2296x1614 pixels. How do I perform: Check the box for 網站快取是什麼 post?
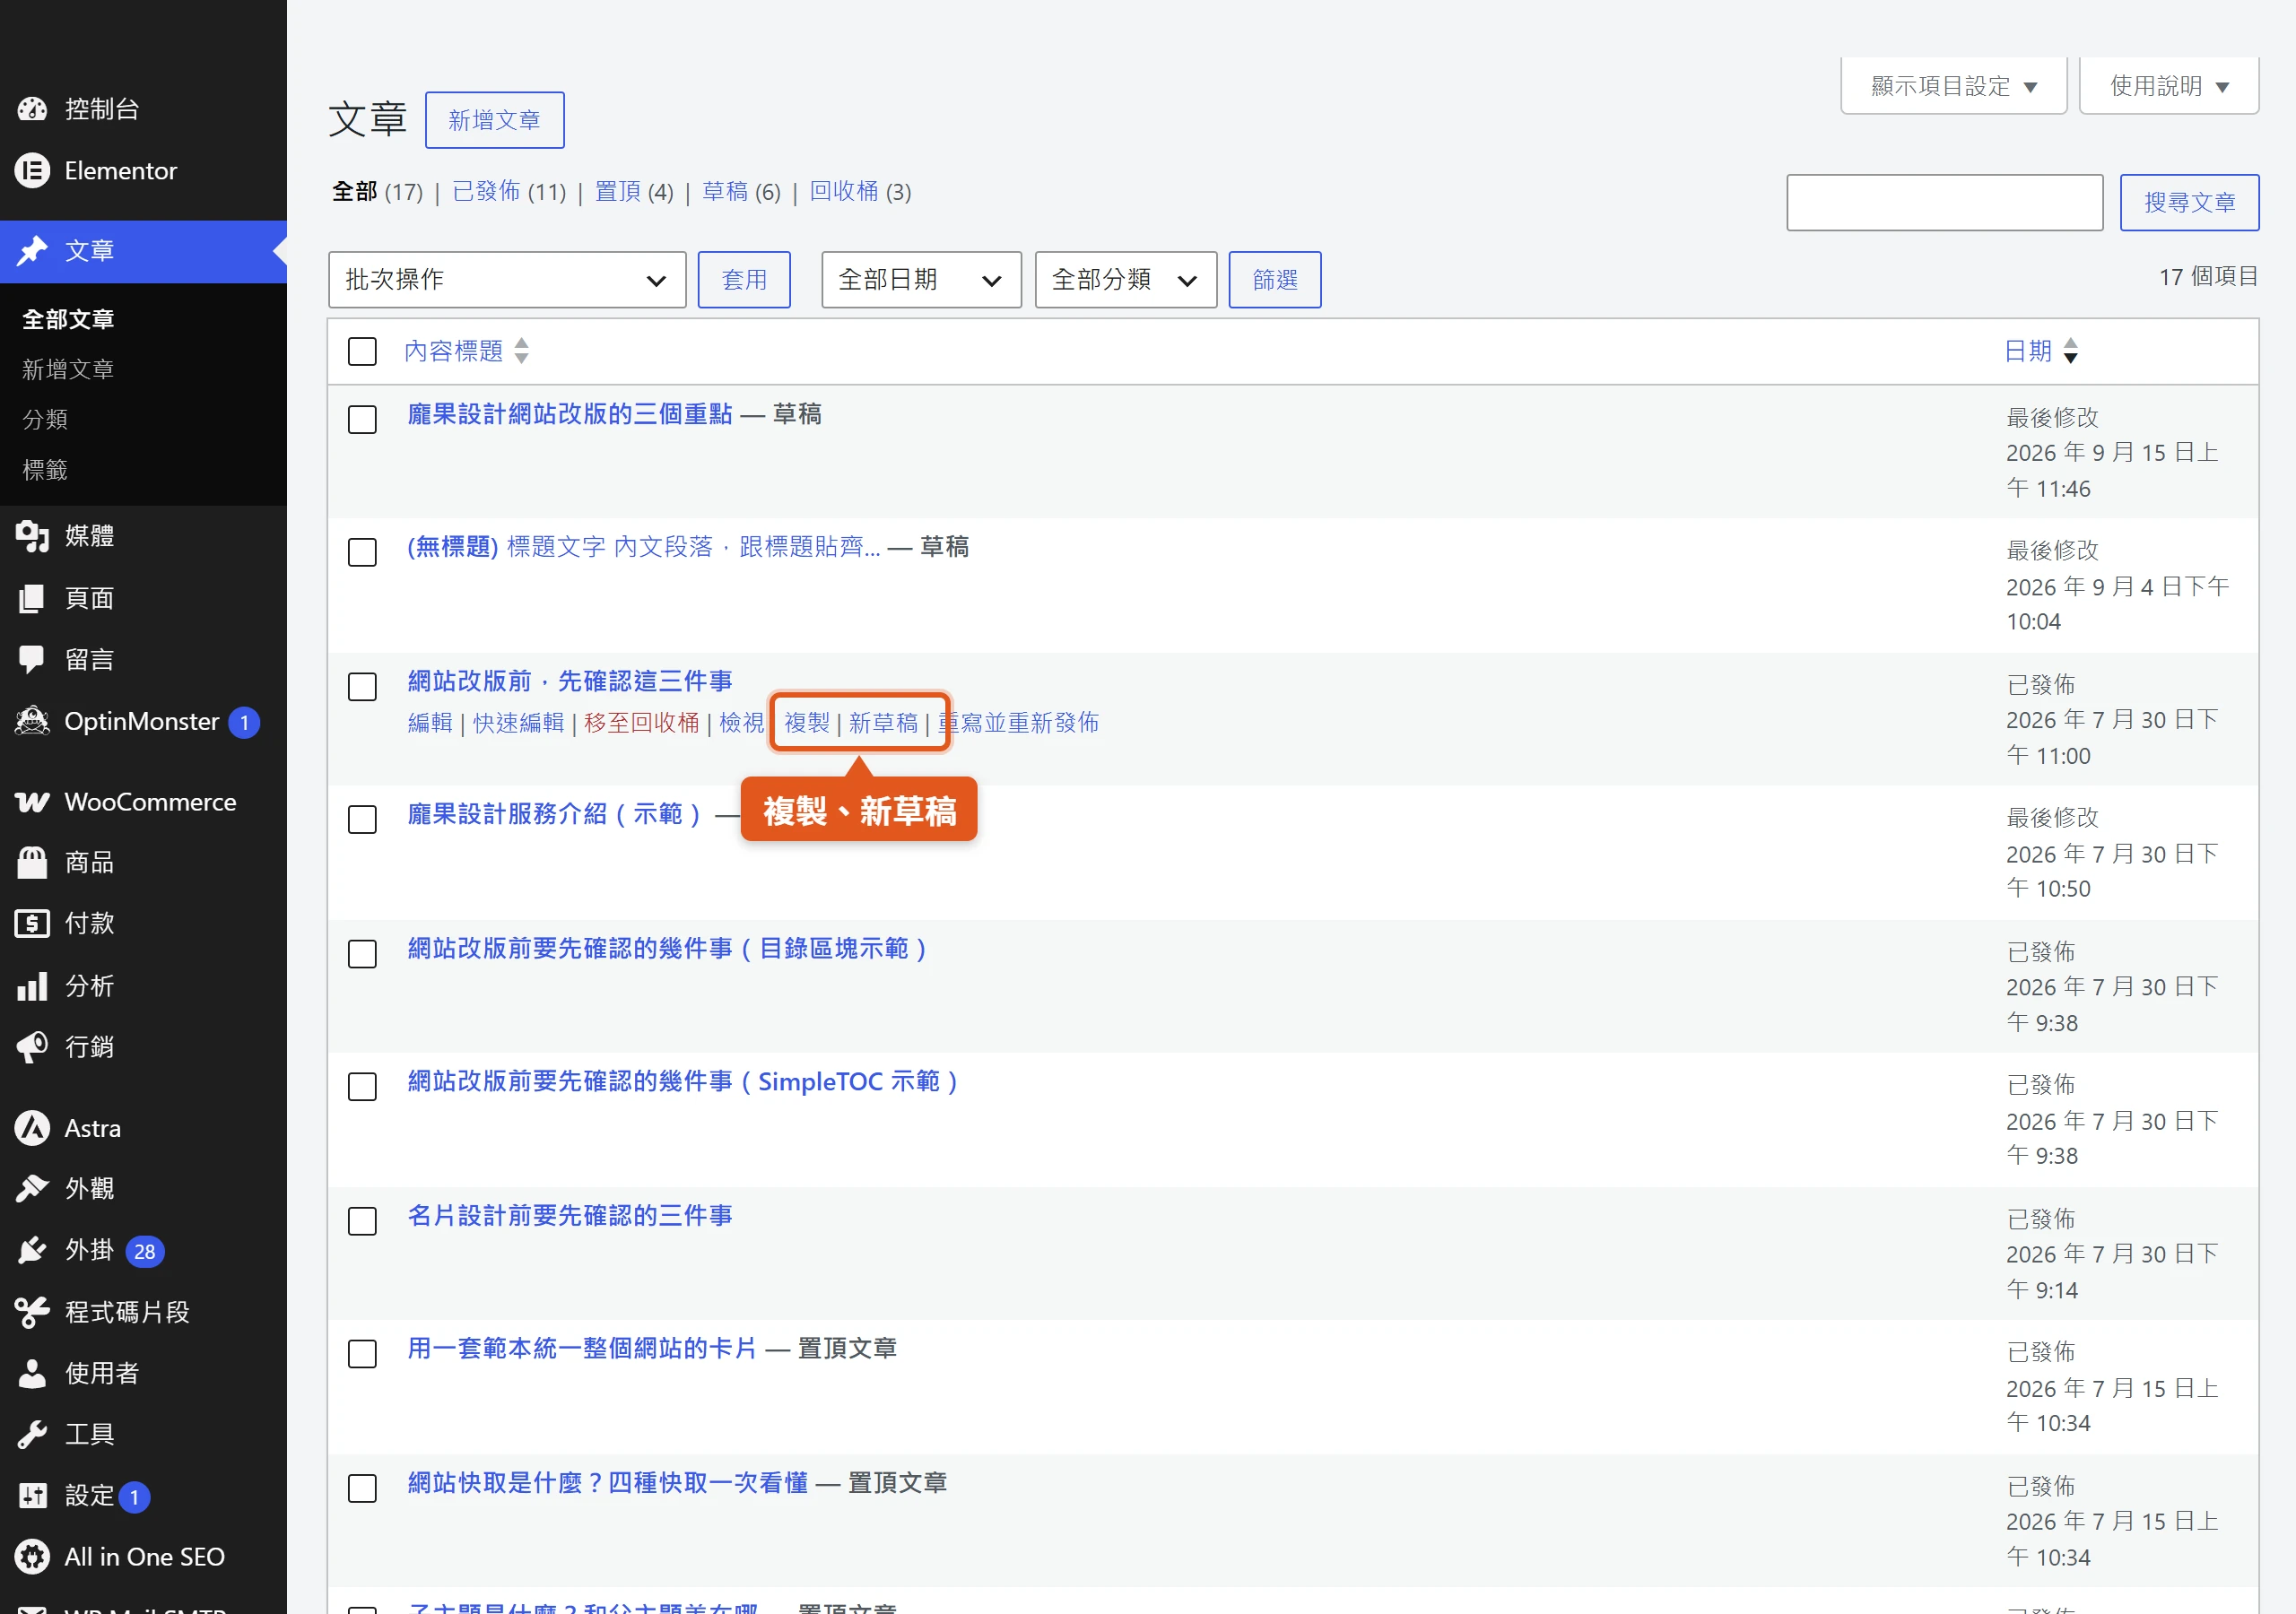tap(362, 1487)
